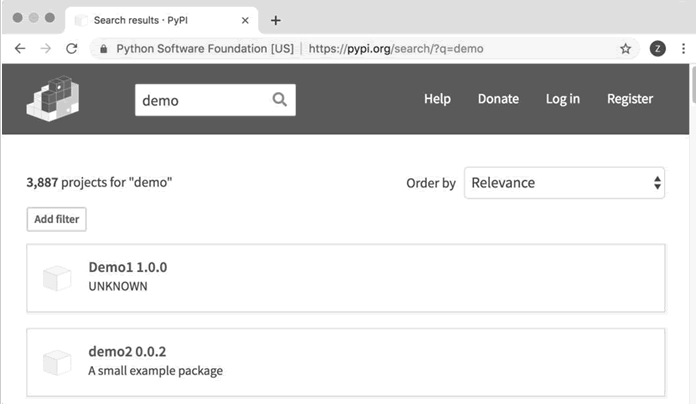Bookmark this page with the star icon
The height and width of the screenshot is (404, 696).
point(625,48)
